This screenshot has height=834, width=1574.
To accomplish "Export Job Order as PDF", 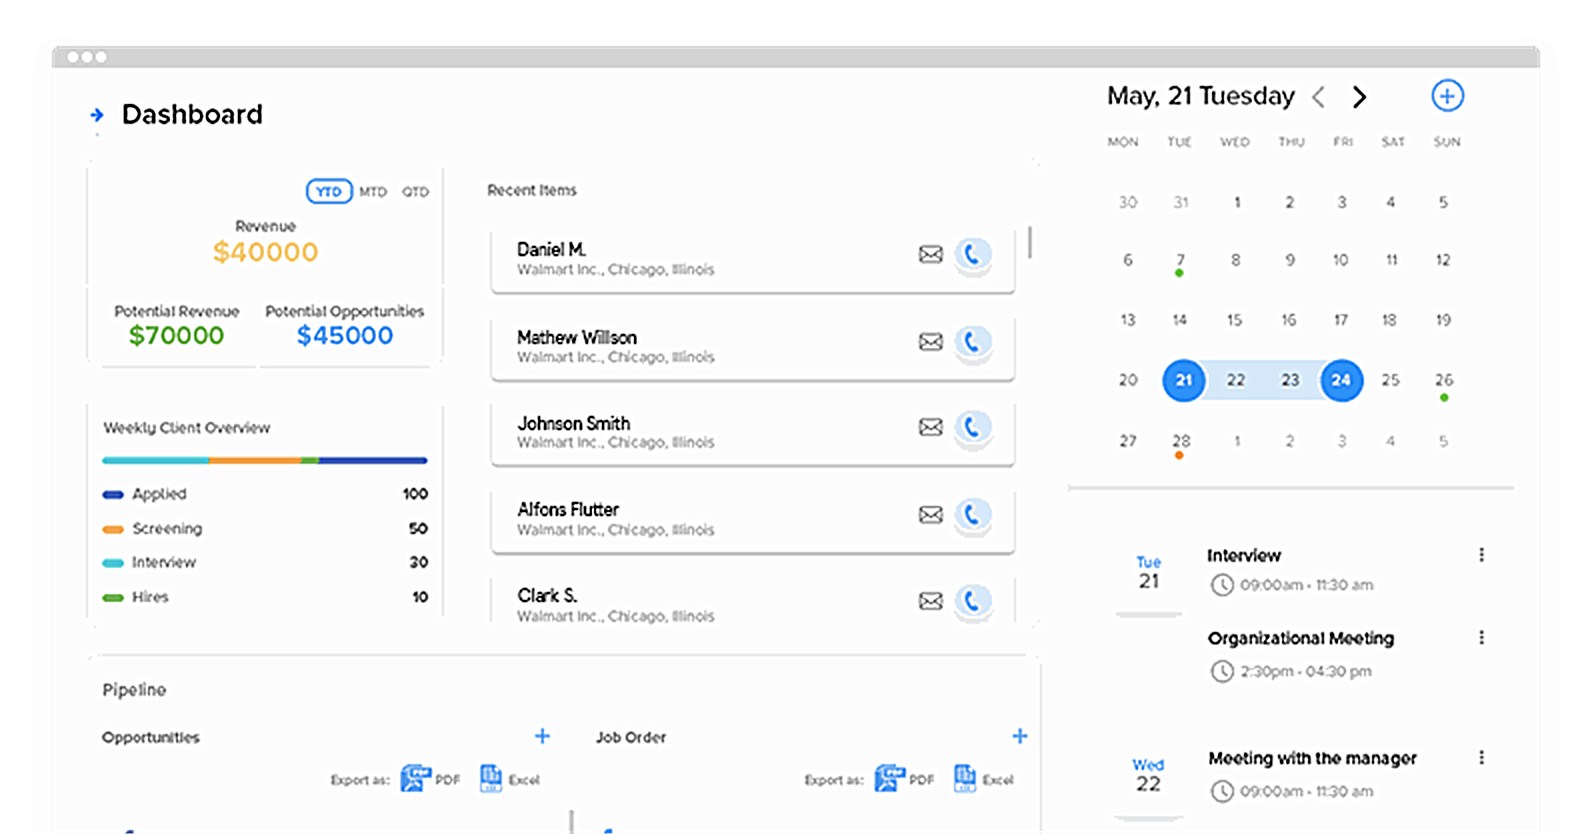I will click(904, 778).
